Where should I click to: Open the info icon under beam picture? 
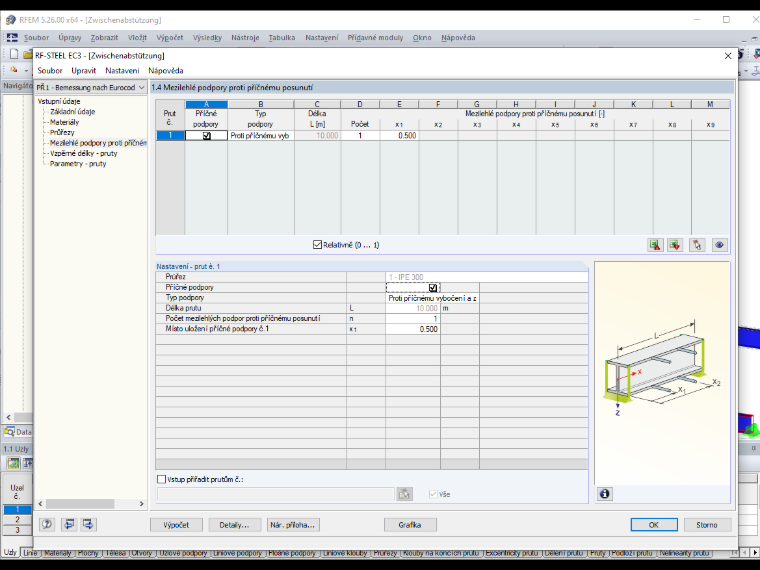tap(604, 494)
